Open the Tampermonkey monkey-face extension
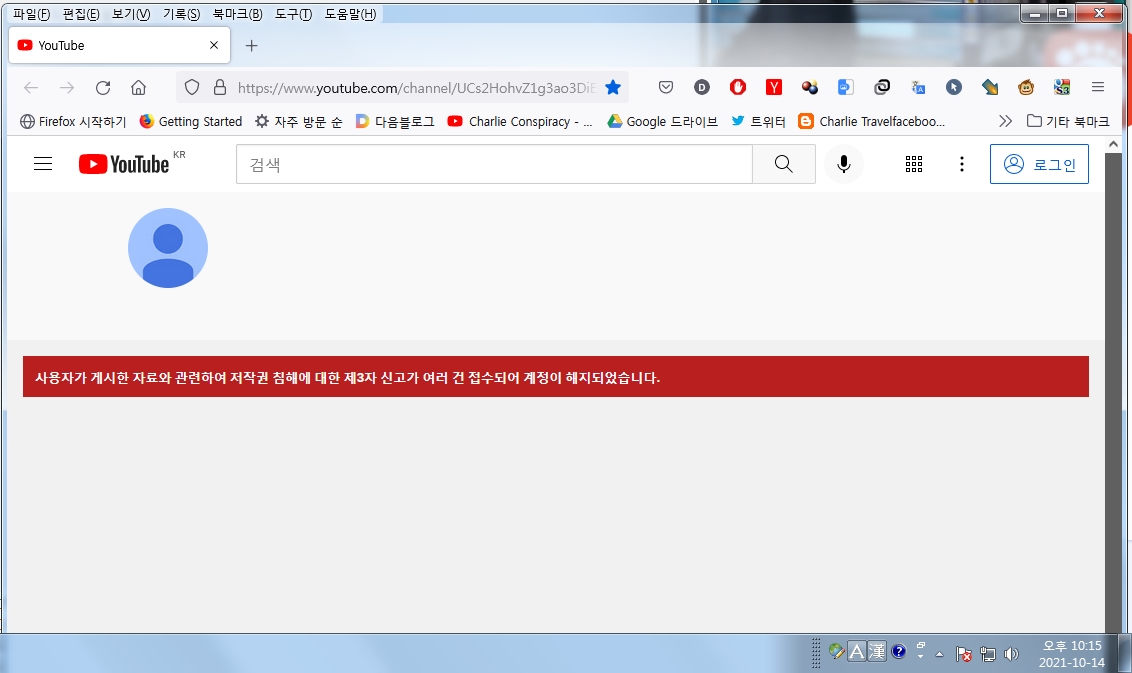Image resolution: width=1132 pixels, height=673 pixels. click(1026, 87)
